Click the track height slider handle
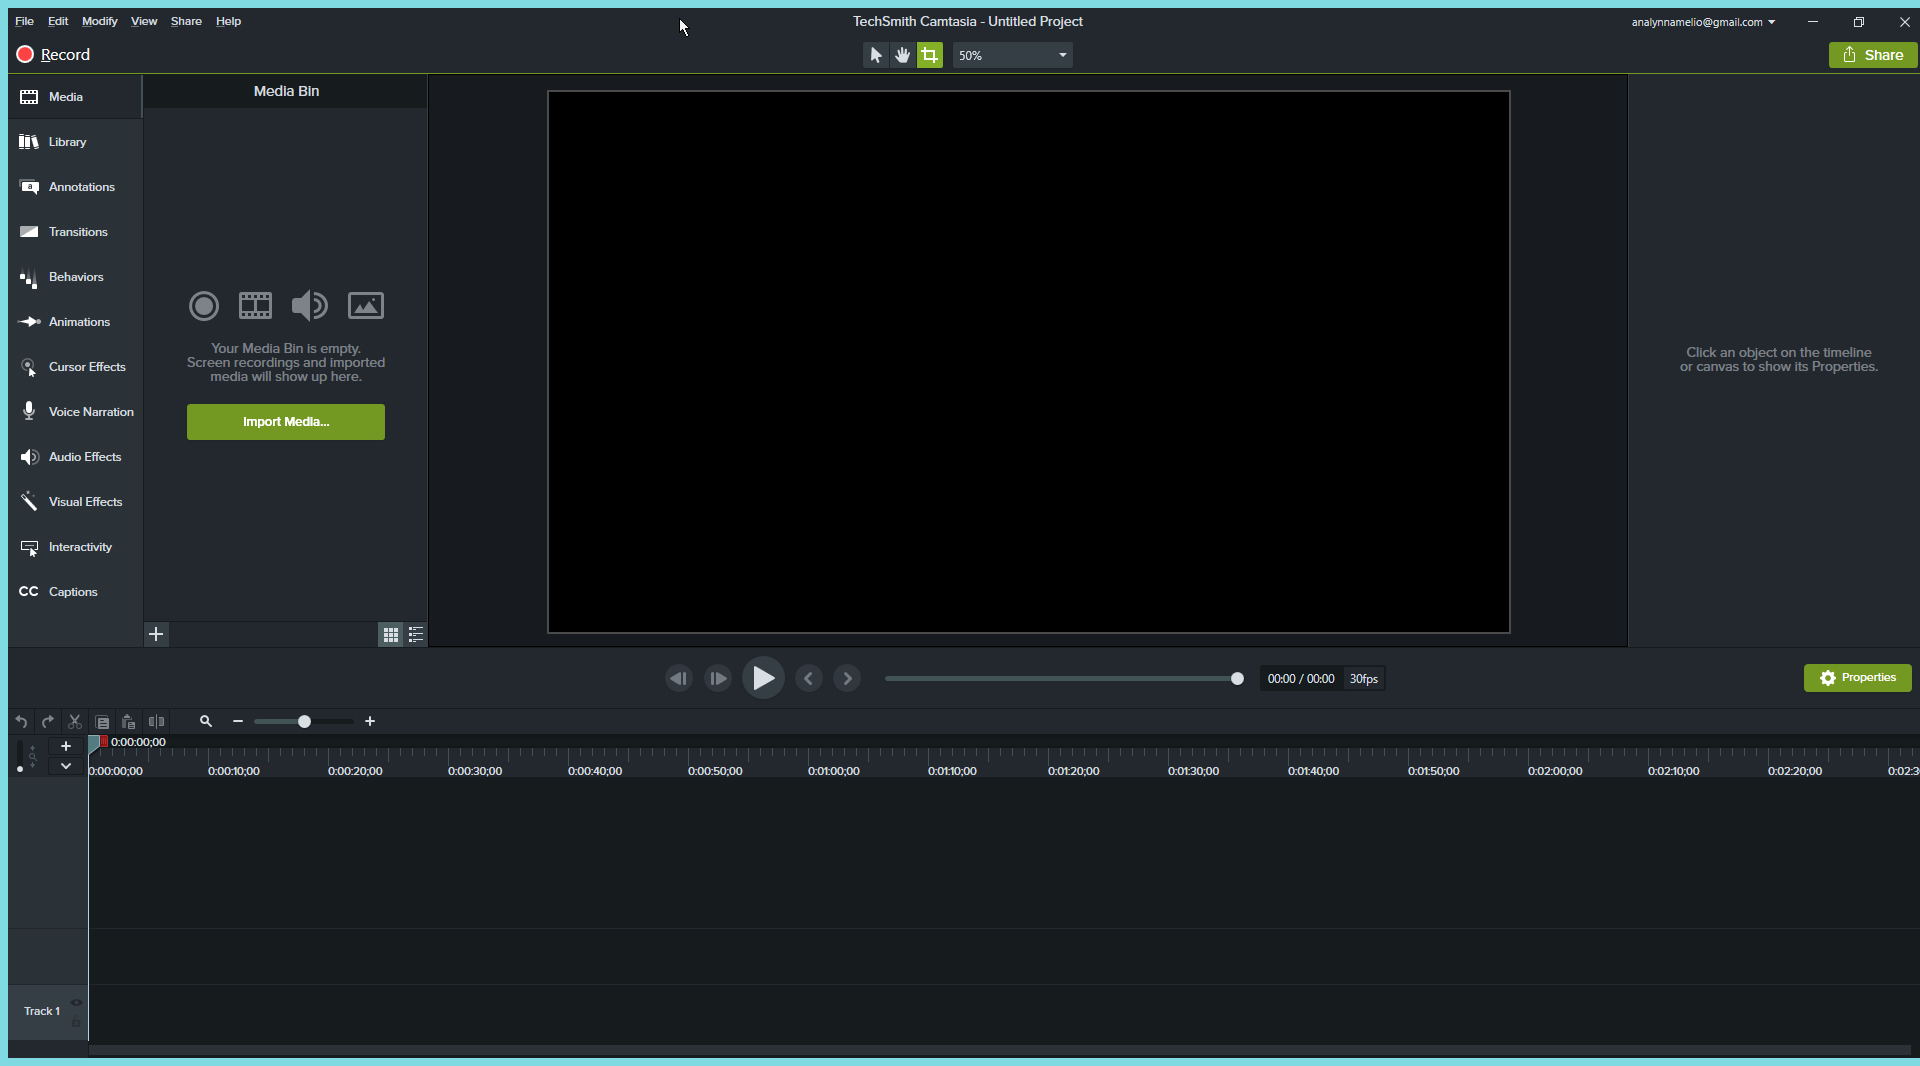The image size is (1920, 1066). click(20, 769)
